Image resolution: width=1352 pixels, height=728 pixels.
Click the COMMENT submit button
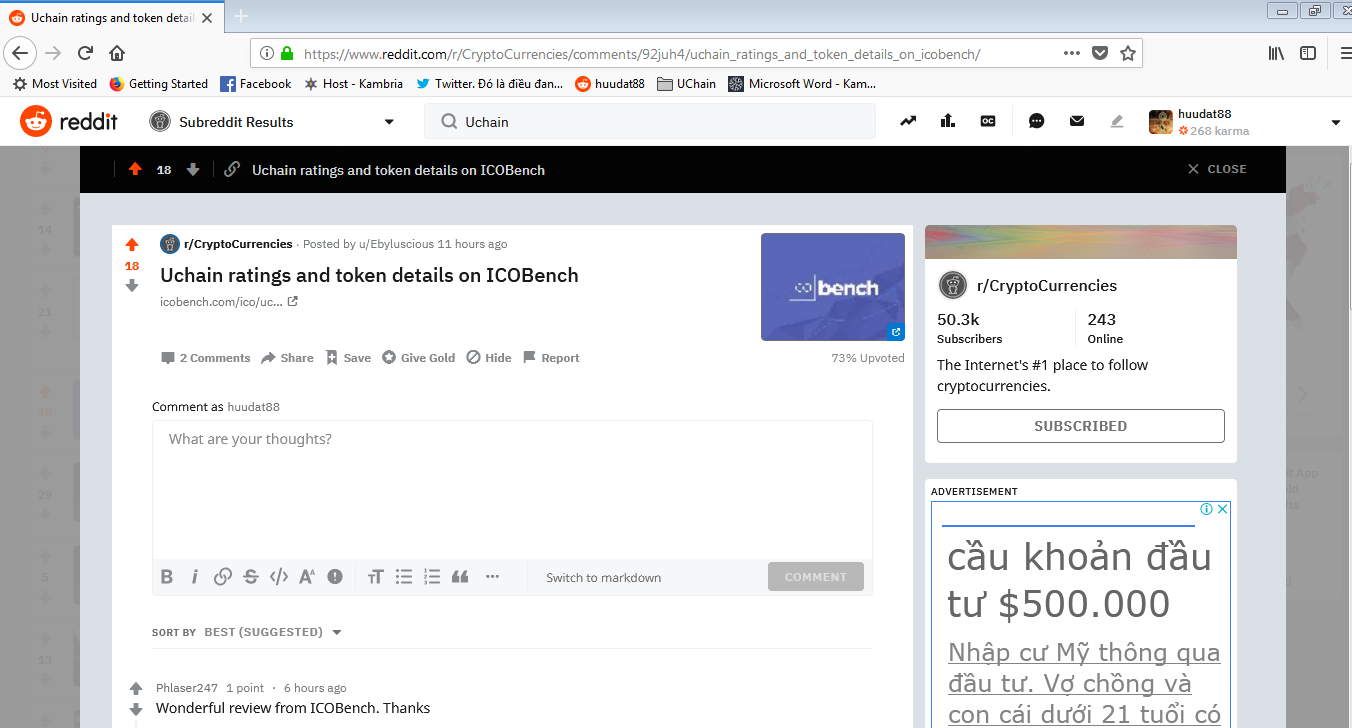(x=816, y=577)
